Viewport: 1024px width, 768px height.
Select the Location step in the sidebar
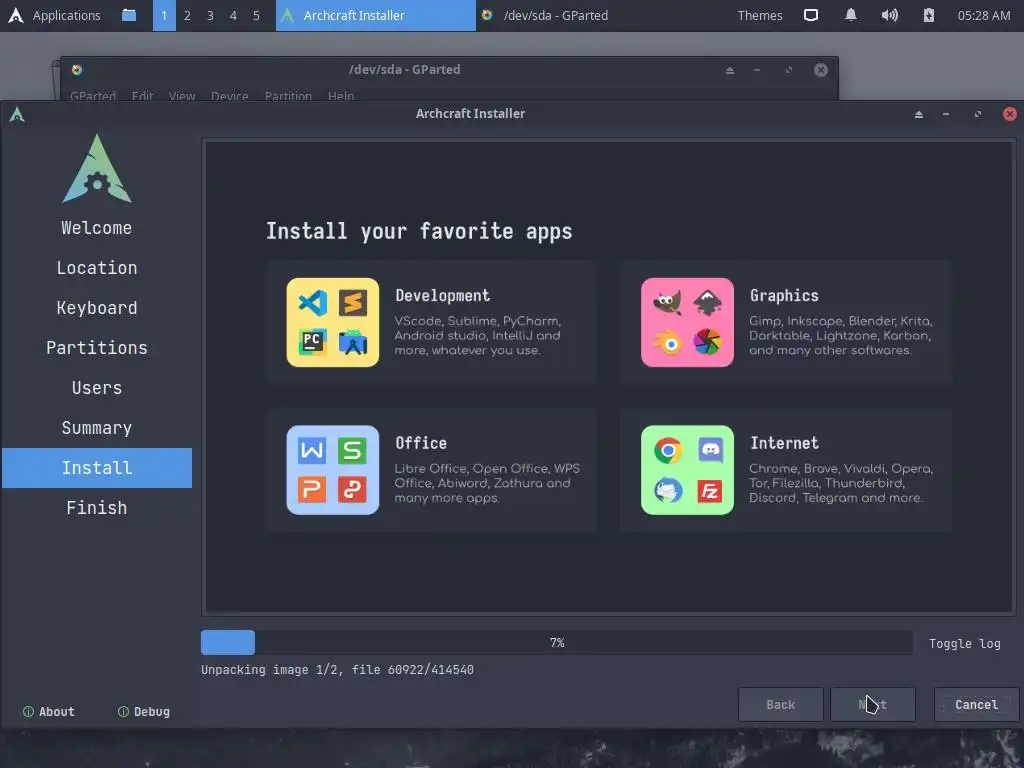coord(97,268)
